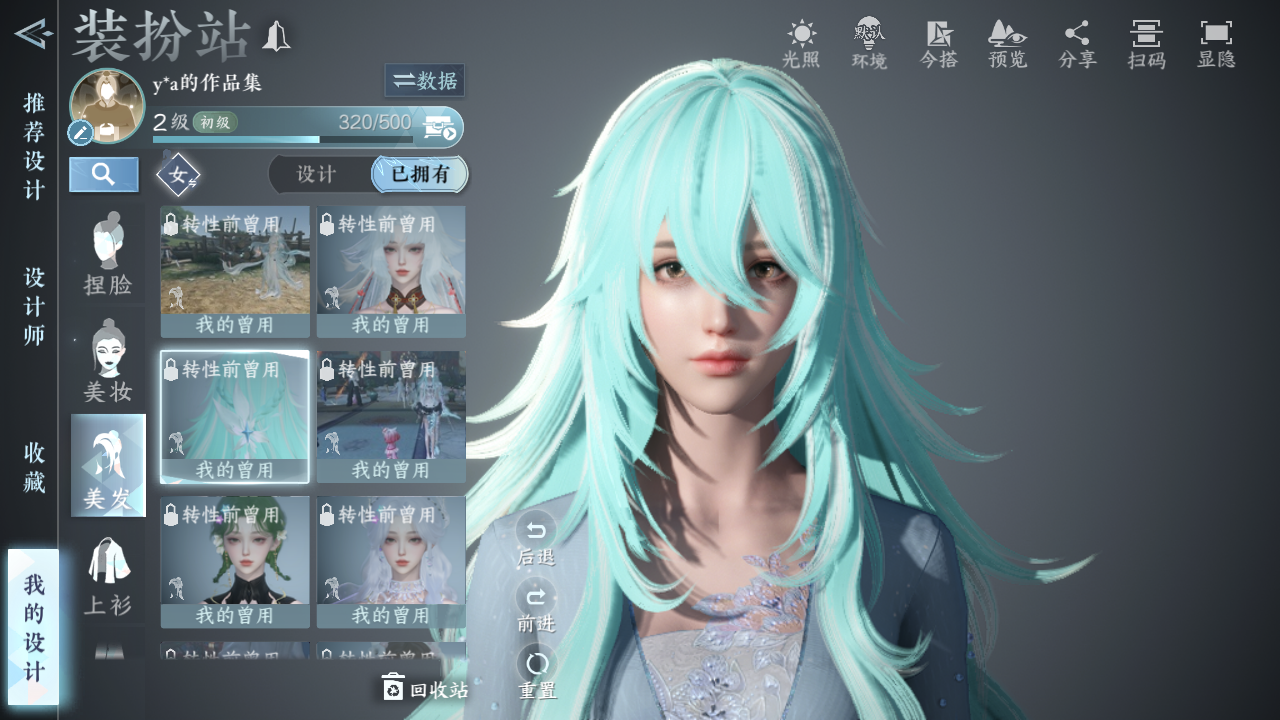This screenshot has width=1280, height=720.
Task: Toggle the 女 gender switch
Action: click(x=178, y=175)
